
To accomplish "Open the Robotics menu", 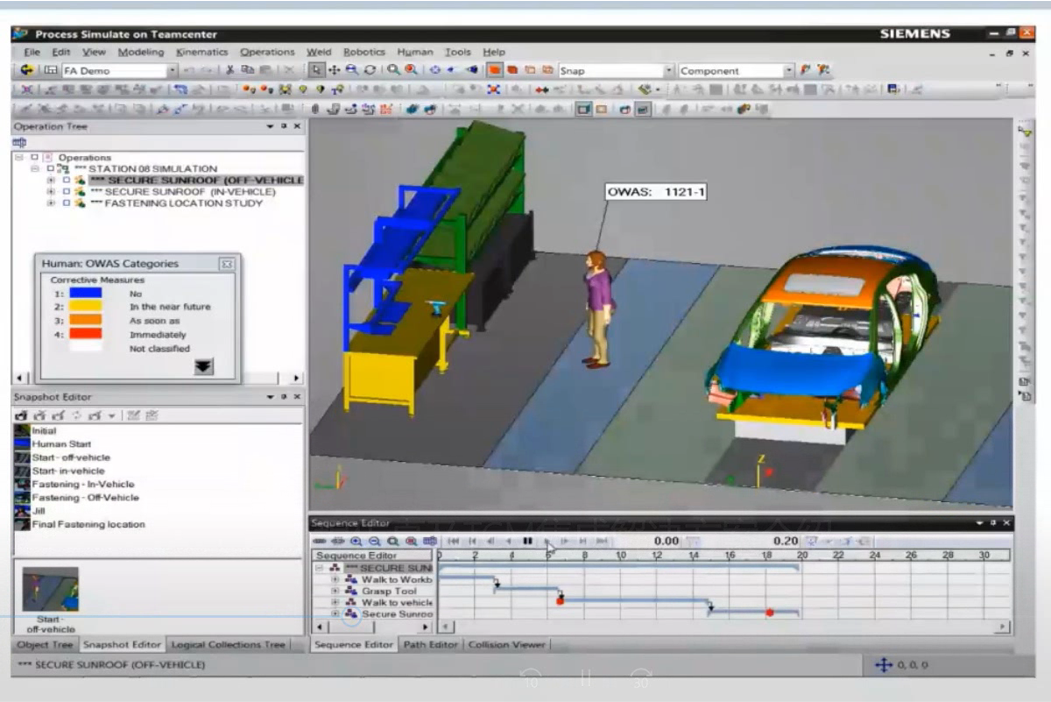I will click(364, 52).
